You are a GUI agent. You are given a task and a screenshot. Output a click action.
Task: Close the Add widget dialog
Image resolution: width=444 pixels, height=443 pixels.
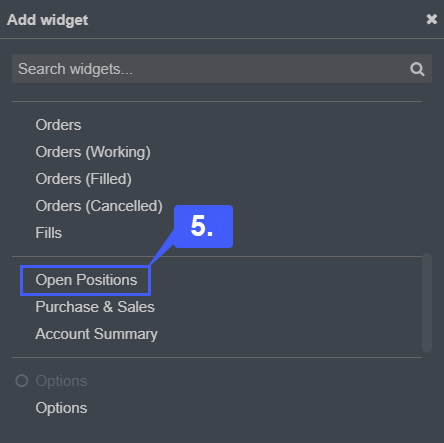click(x=432, y=19)
